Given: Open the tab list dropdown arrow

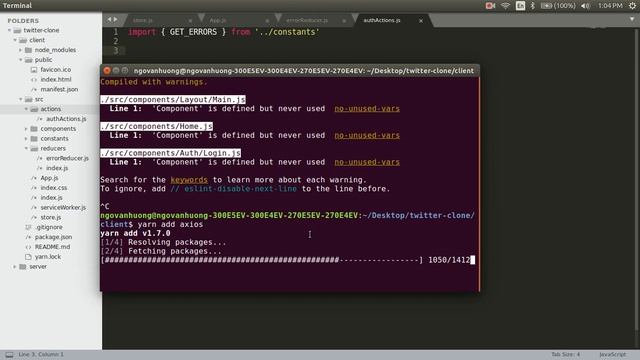Looking at the screenshot, I should pos(632,20).
